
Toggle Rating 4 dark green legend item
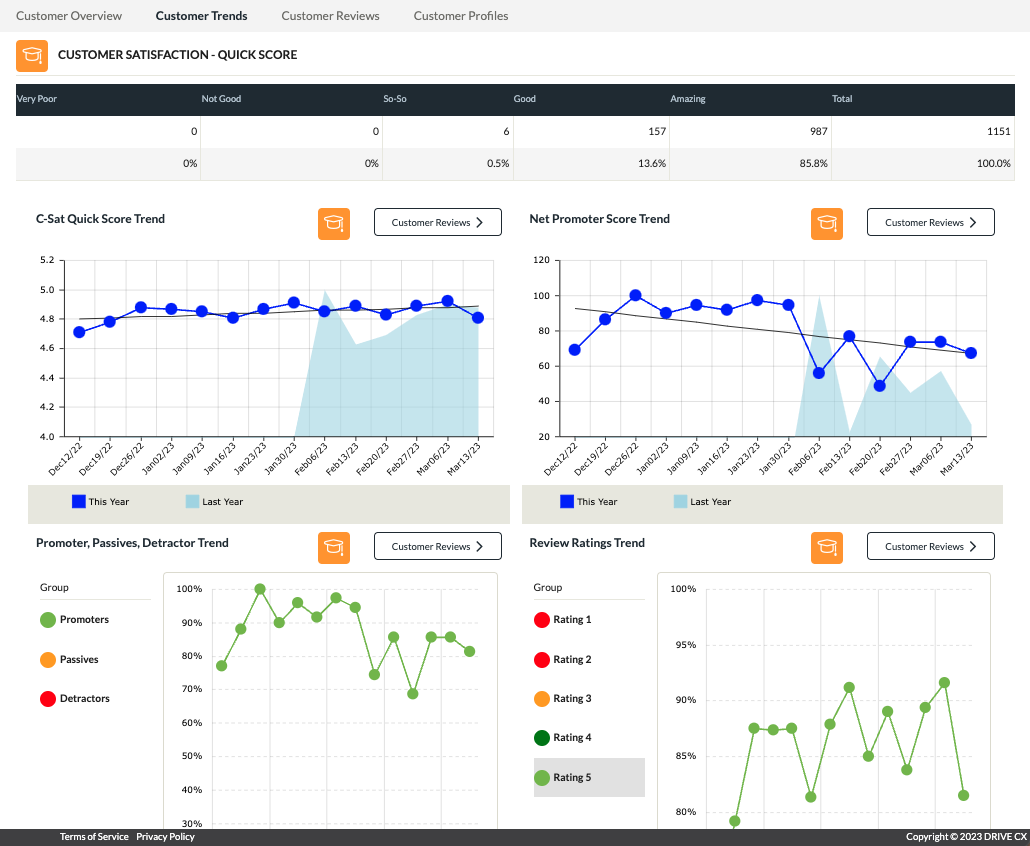(563, 738)
